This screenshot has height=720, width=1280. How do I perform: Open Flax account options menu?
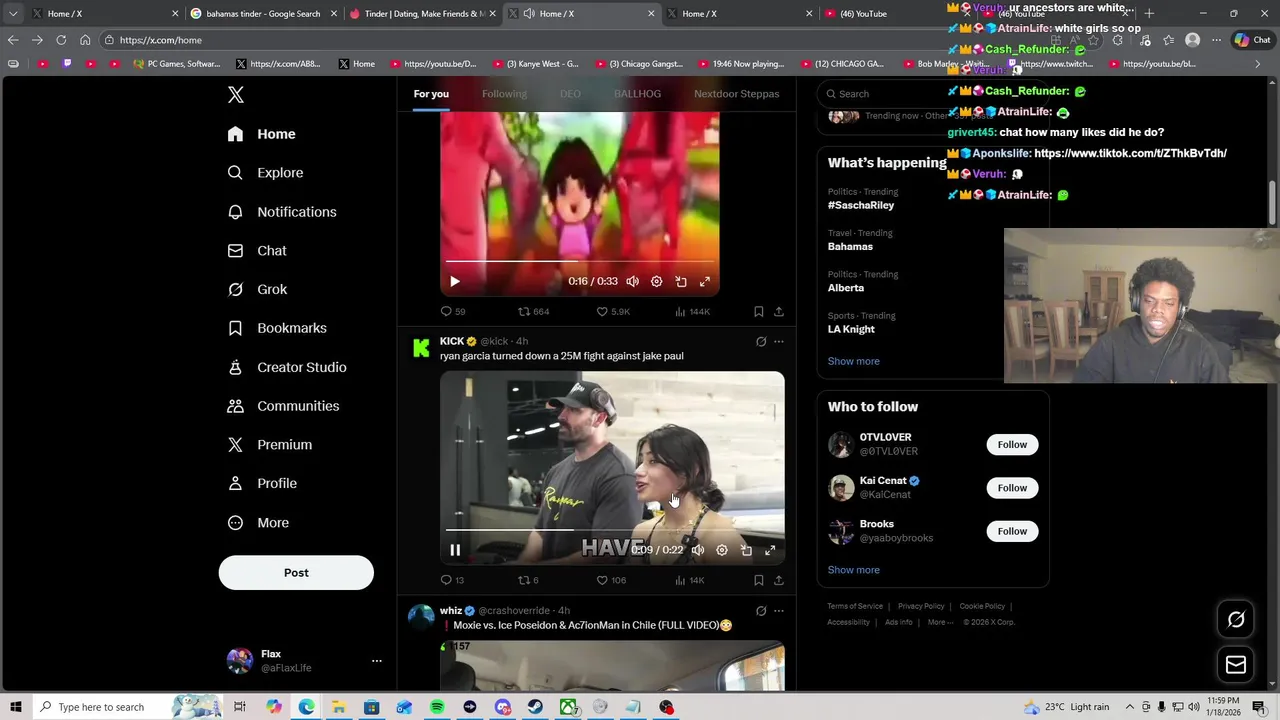(377, 661)
